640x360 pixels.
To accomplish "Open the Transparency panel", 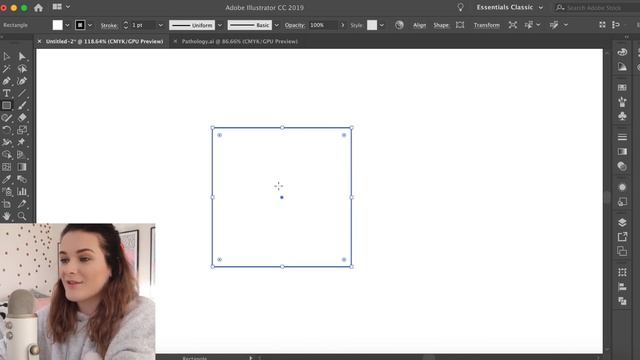I will click(622, 166).
